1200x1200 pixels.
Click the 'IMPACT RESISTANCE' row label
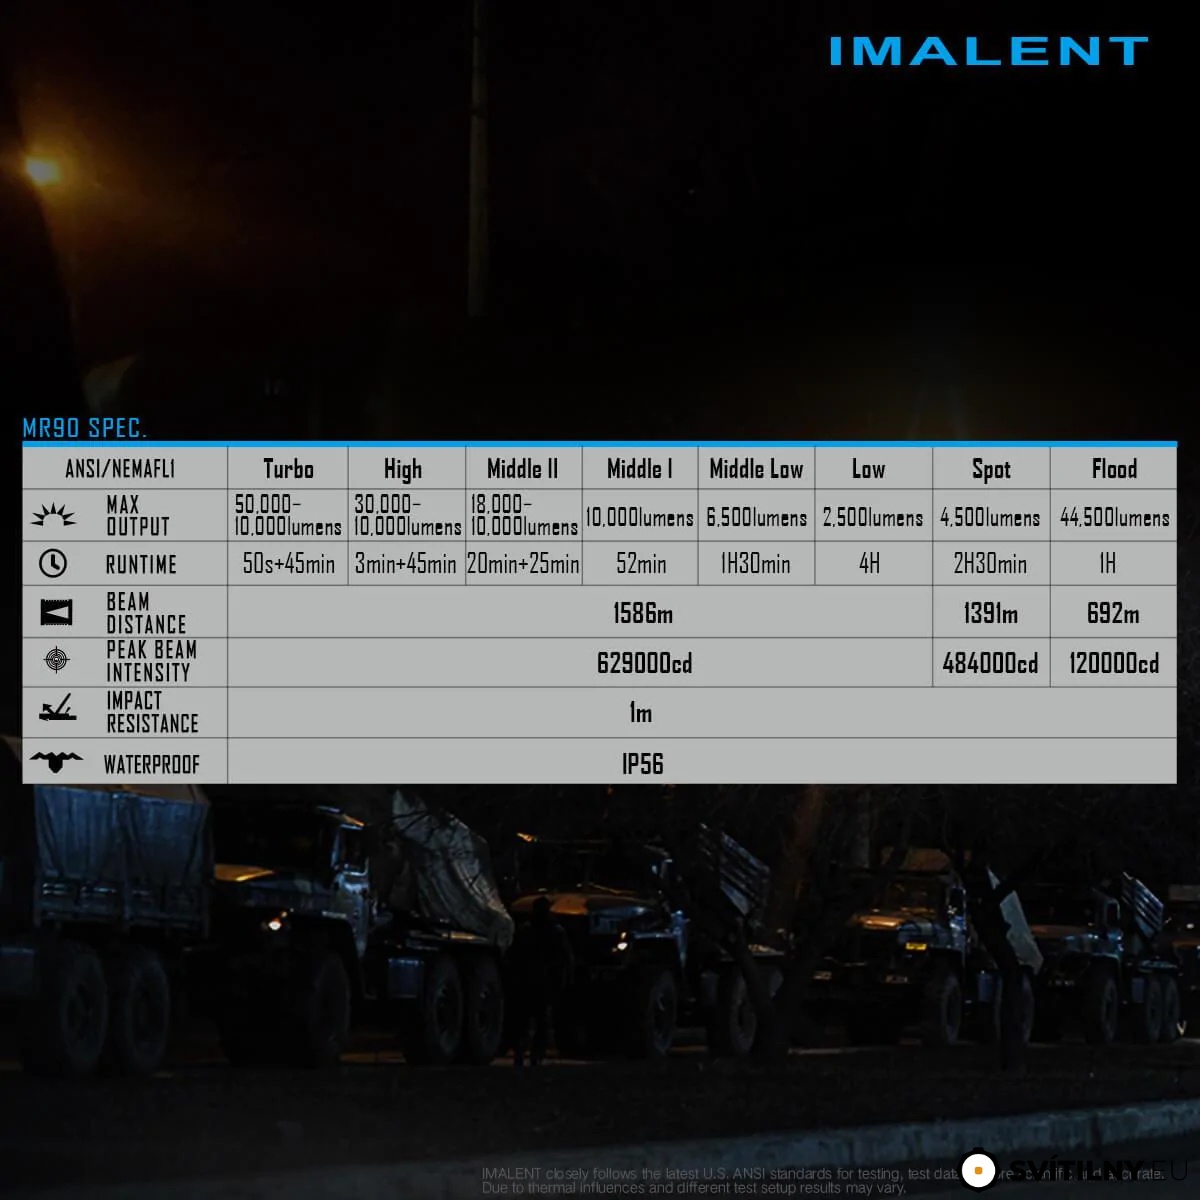click(152, 712)
